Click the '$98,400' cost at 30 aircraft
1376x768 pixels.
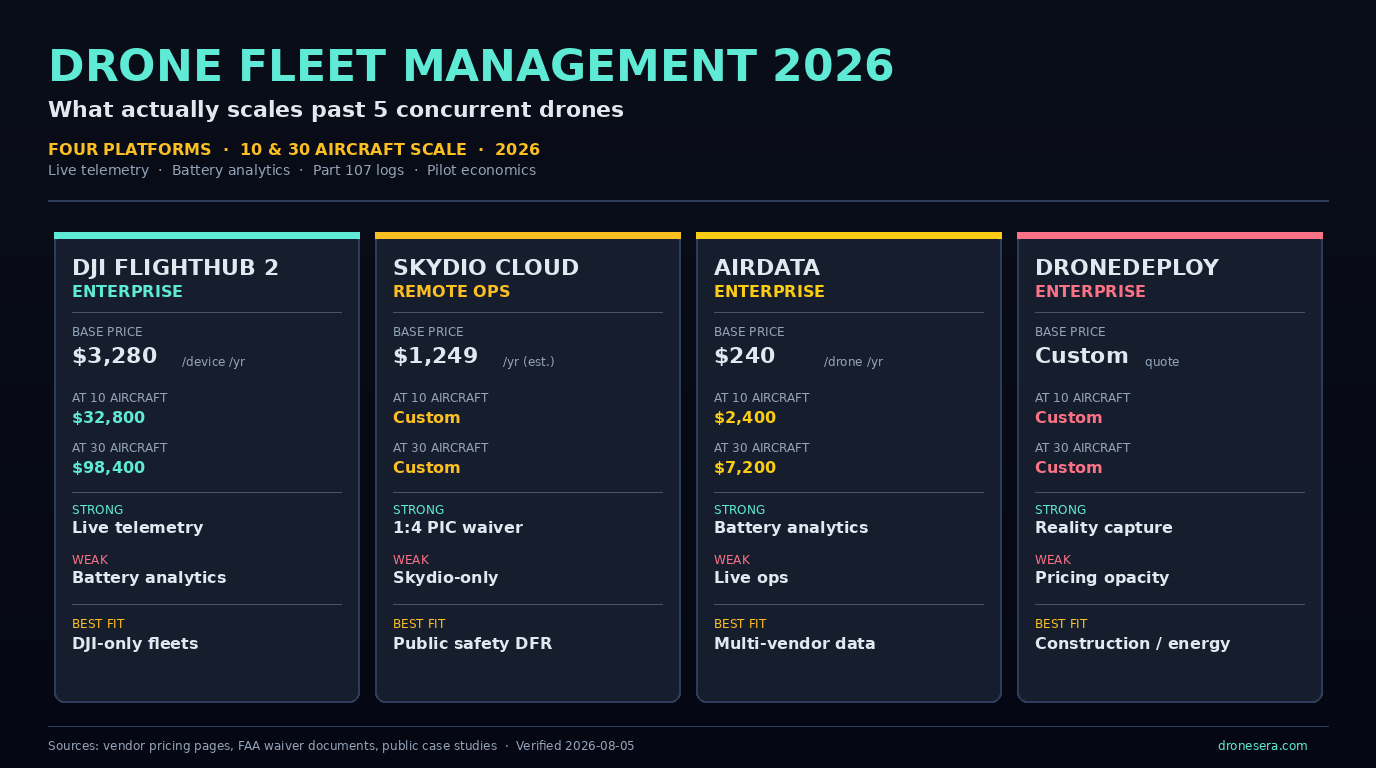click(108, 468)
